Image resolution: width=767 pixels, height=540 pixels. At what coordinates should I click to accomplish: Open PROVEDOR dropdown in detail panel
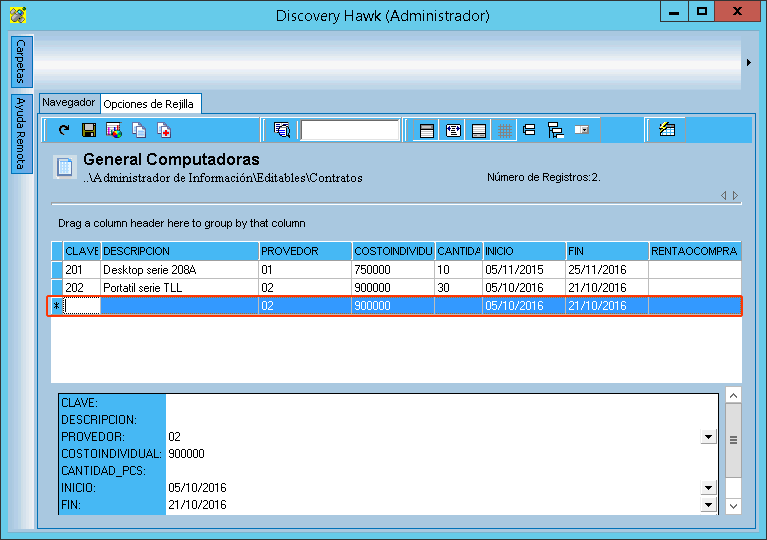pyautogui.click(x=708, y=437)
